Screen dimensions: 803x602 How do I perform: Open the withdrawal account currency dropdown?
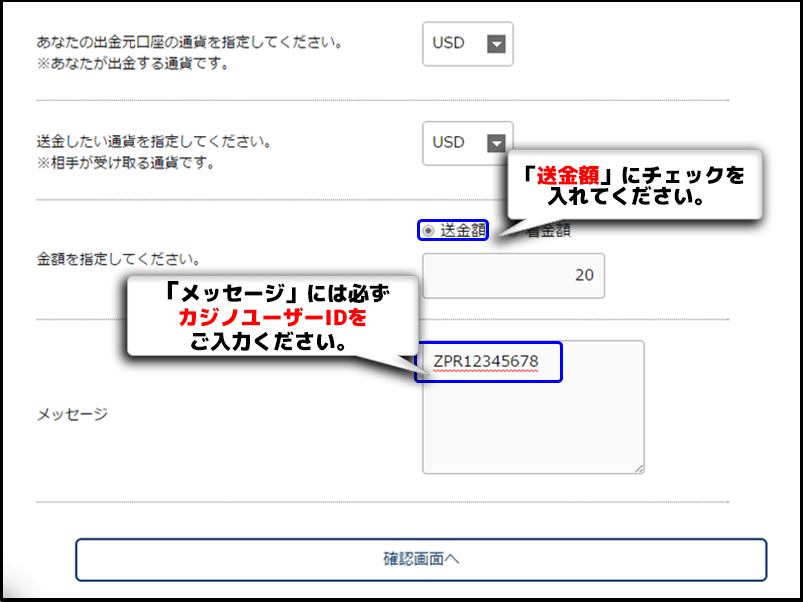468,44
